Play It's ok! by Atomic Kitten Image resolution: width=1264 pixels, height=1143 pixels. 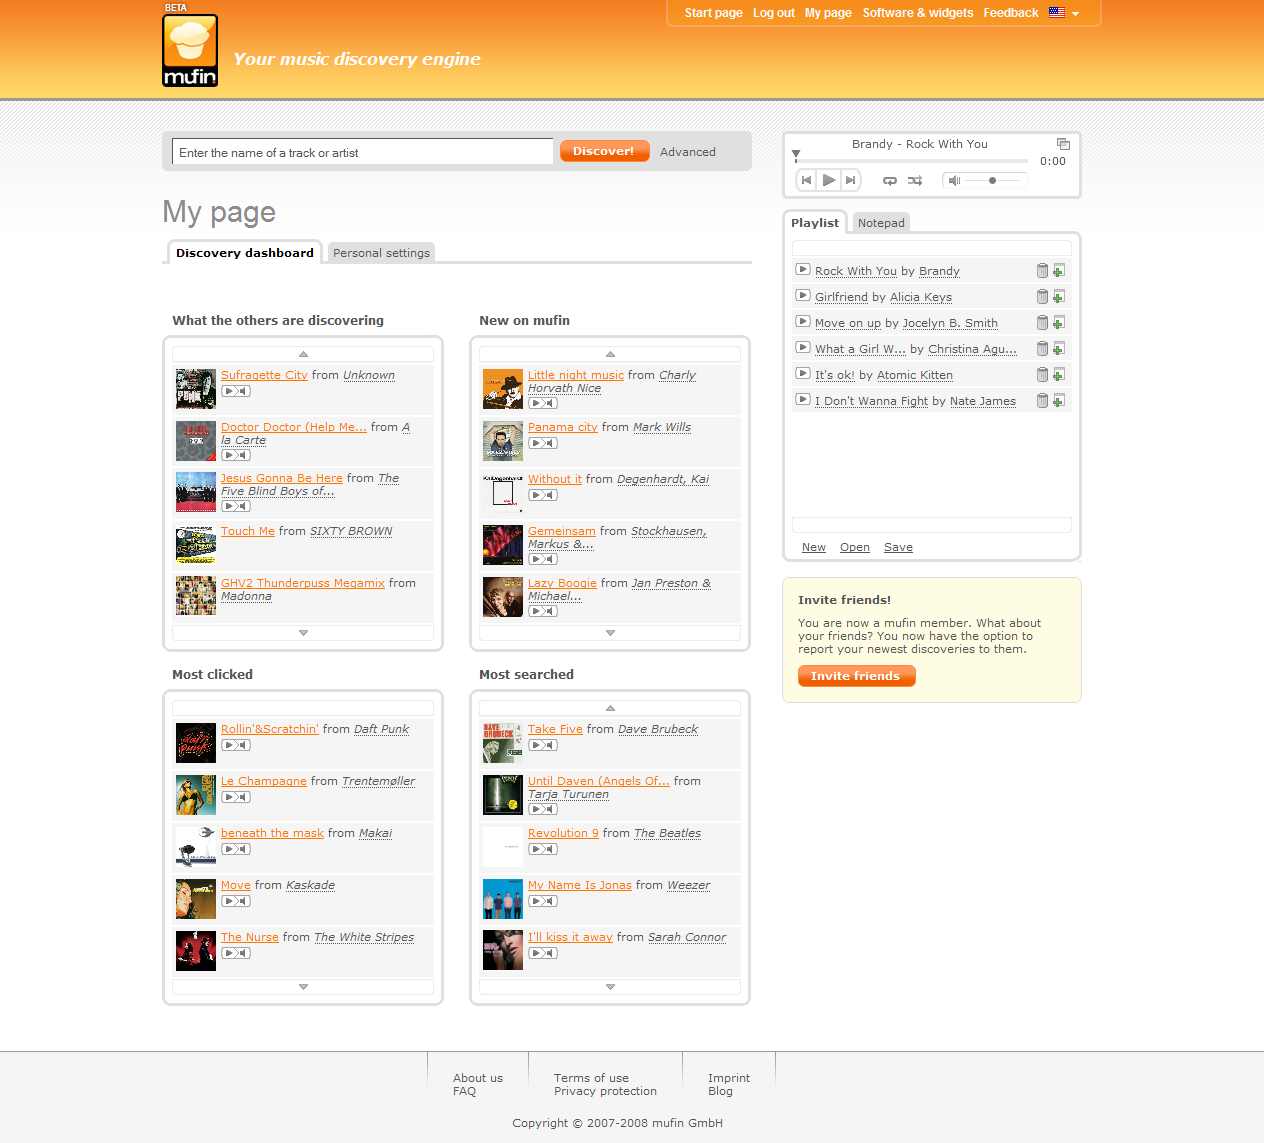click(802, 373)
